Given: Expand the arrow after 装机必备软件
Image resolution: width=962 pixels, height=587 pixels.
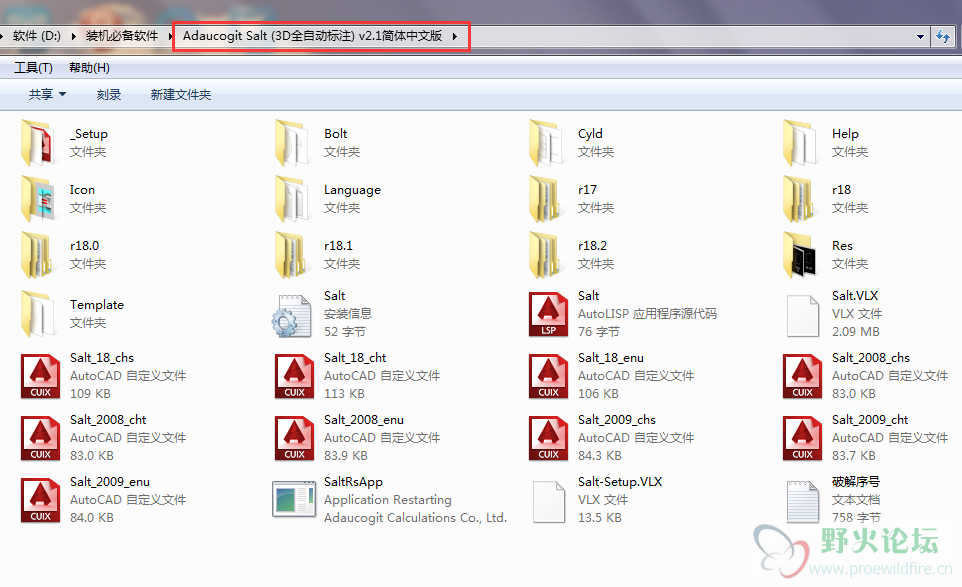Looking at the screenshot, I should pos(171,36).
